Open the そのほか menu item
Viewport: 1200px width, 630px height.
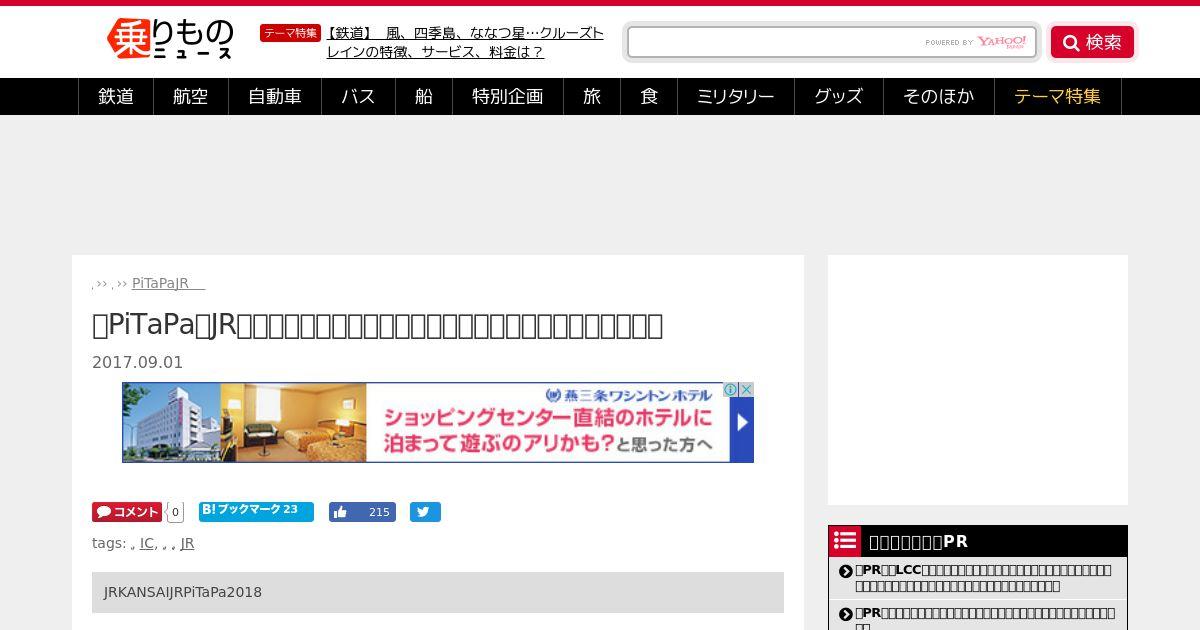(x=939, y=96)
